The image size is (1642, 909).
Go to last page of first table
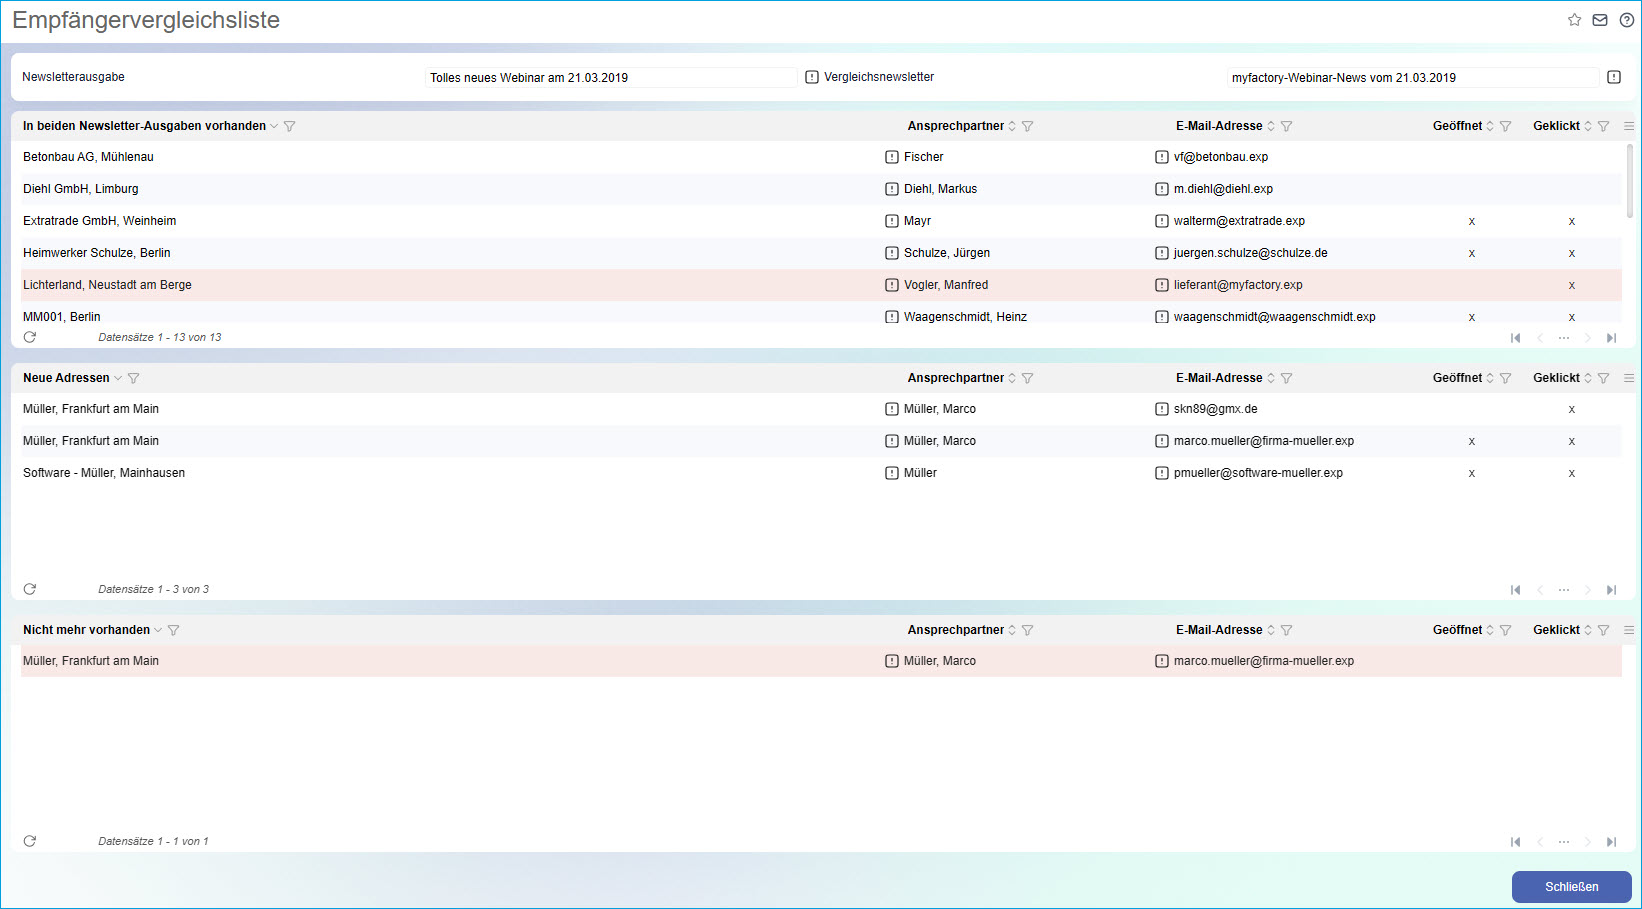point(1612,338)
